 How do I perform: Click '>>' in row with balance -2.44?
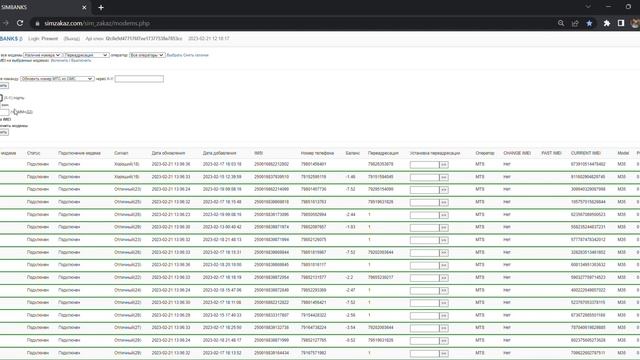coord(444,215)
